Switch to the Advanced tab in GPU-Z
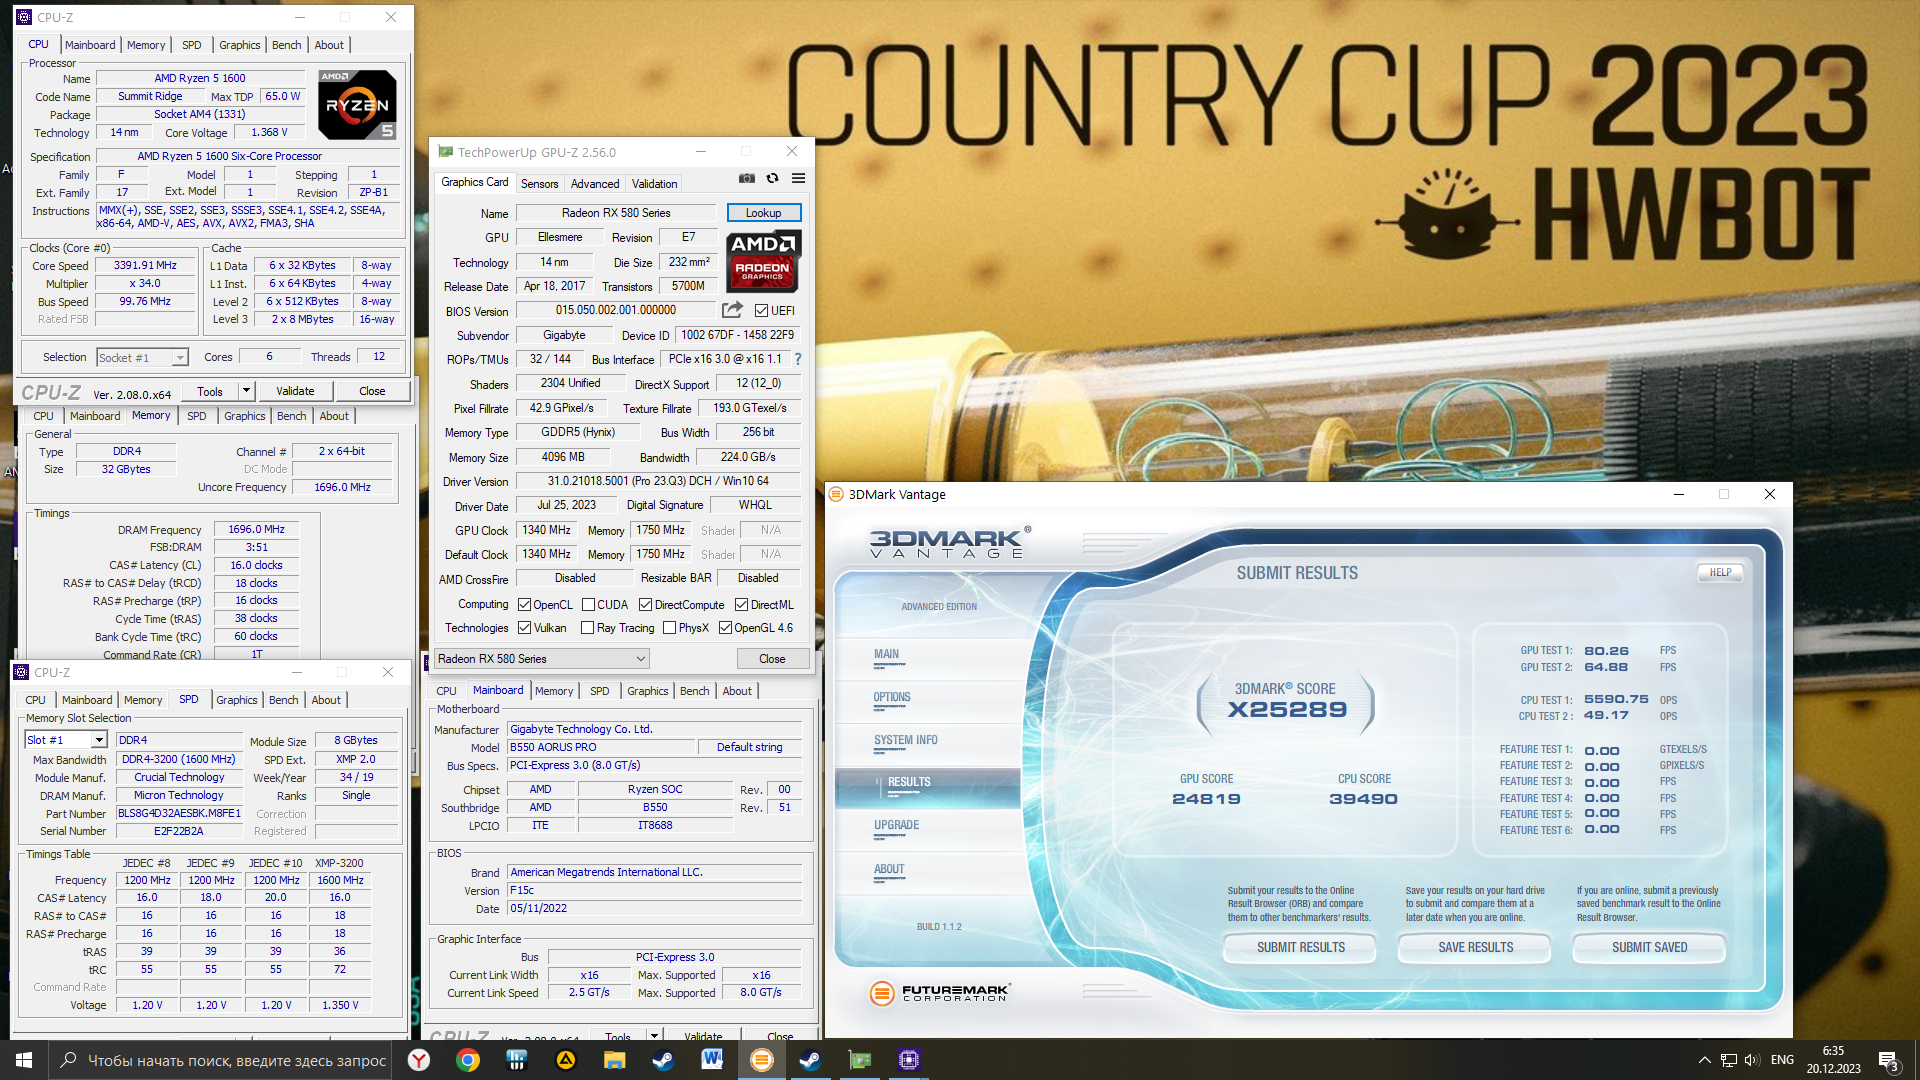The image size is (1920, 1080). coord(595,184)
